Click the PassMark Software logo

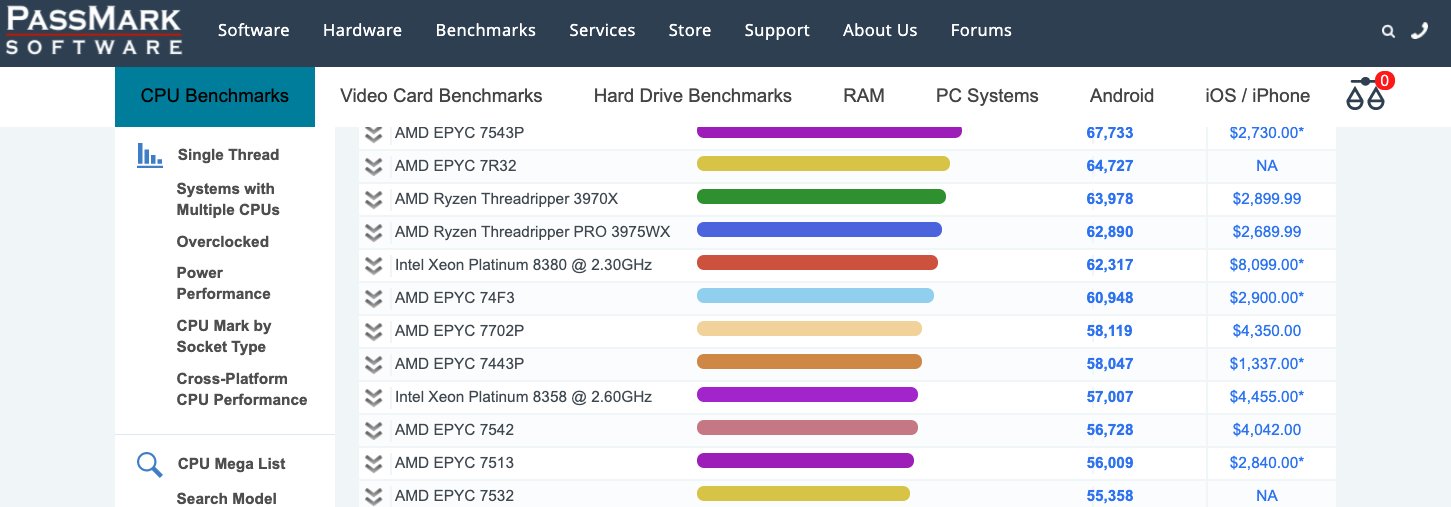94,30
